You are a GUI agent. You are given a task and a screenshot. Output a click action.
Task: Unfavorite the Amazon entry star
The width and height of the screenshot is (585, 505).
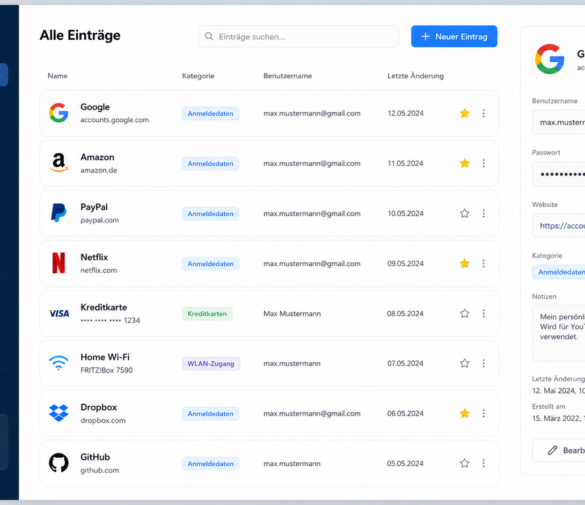[x=464, y=163]
